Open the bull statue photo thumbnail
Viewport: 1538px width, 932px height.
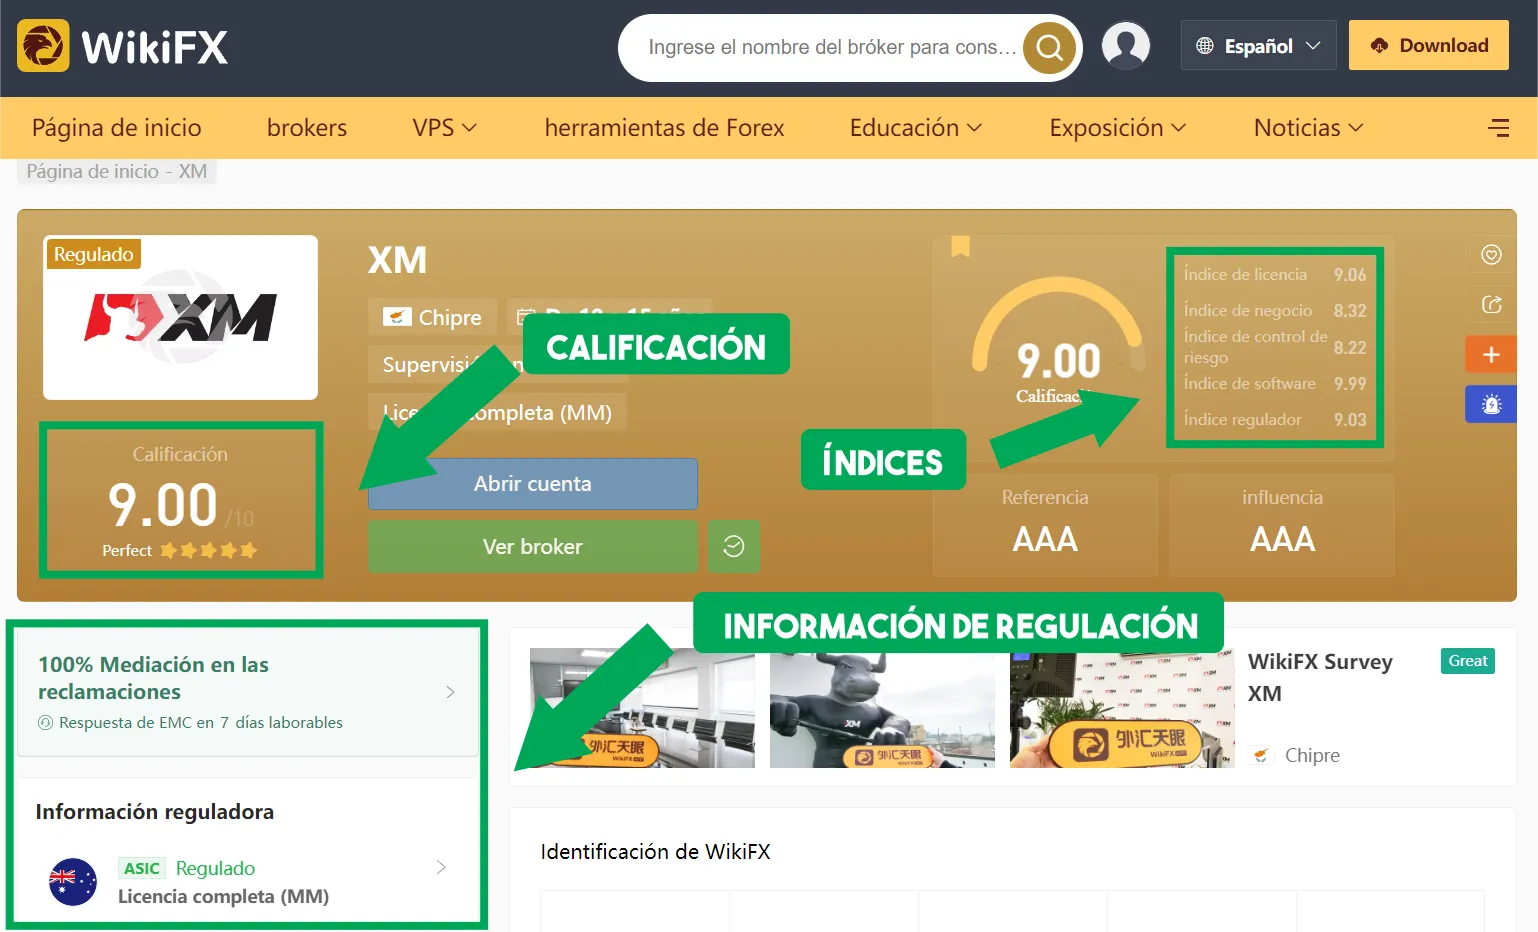point(882,708)
